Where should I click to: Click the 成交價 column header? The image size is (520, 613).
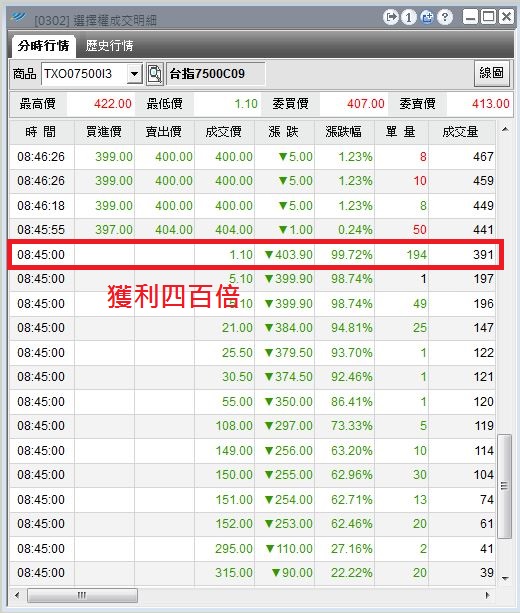tap(224, 132)
